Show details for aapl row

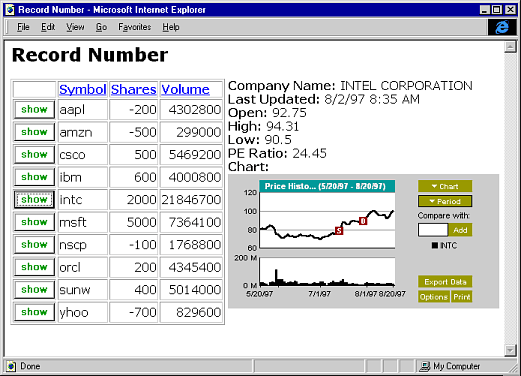pyautogui.click(x=34, y=109)
